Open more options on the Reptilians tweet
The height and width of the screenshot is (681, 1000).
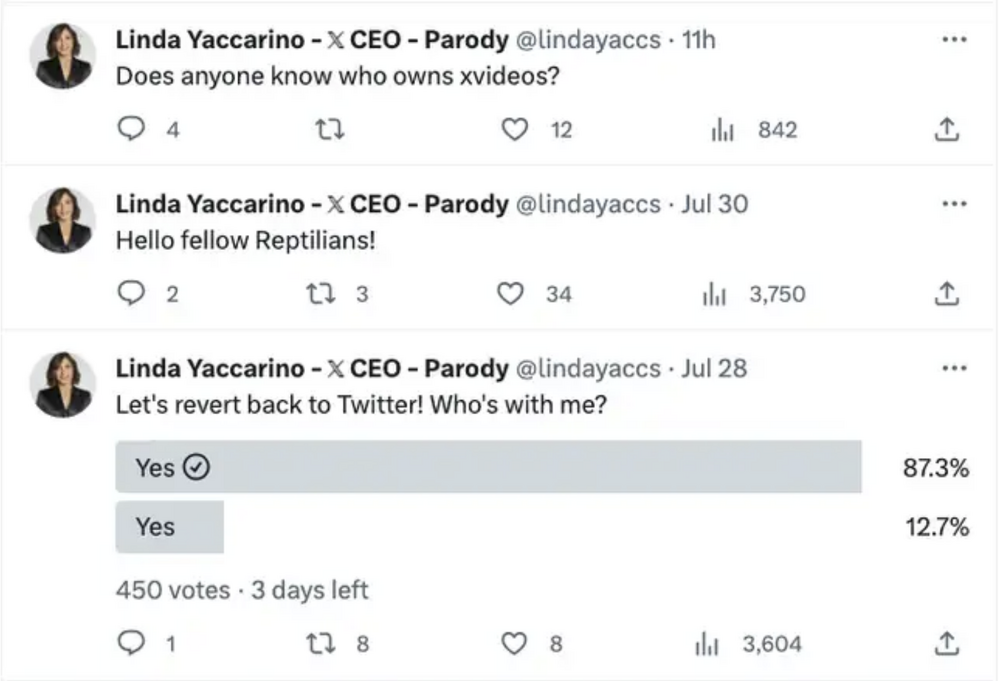pyautogui.click(x=954, y=204)
